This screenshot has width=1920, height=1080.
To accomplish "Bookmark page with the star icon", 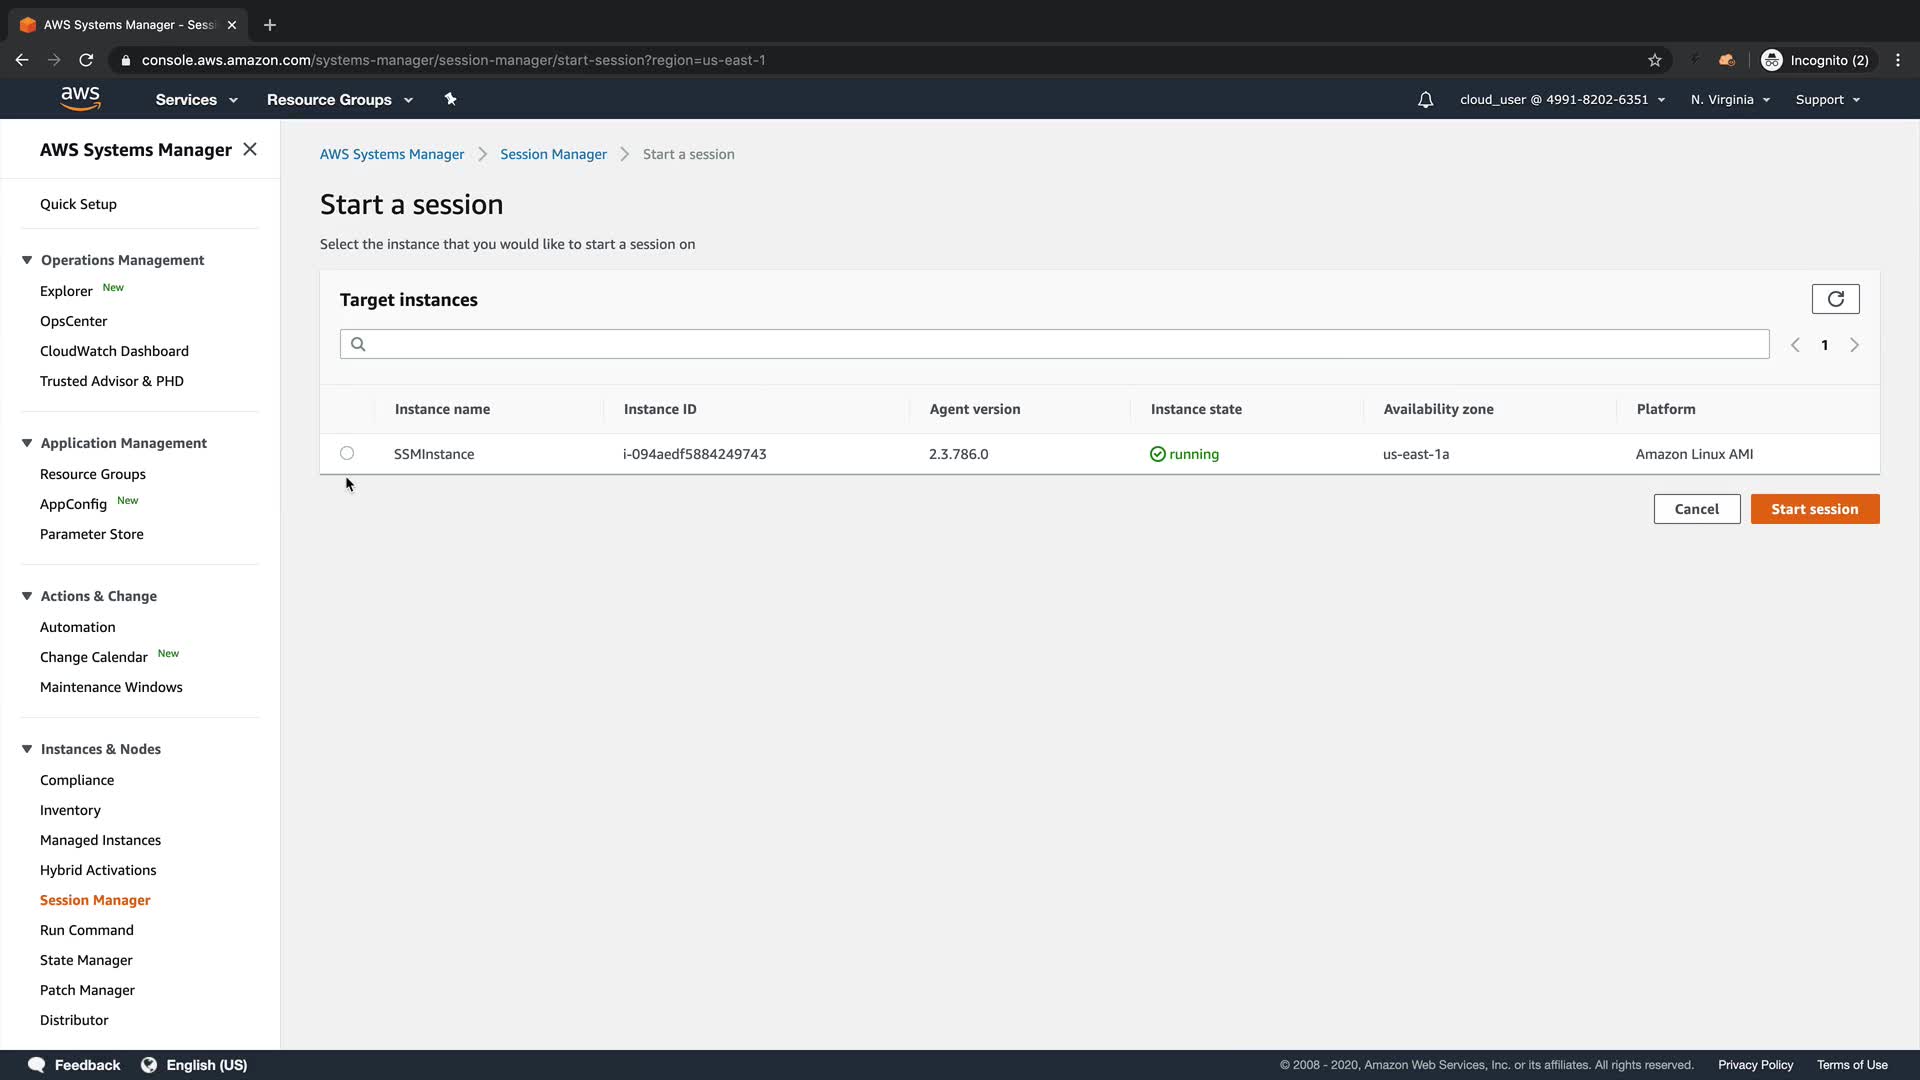I will point(1655,60).
